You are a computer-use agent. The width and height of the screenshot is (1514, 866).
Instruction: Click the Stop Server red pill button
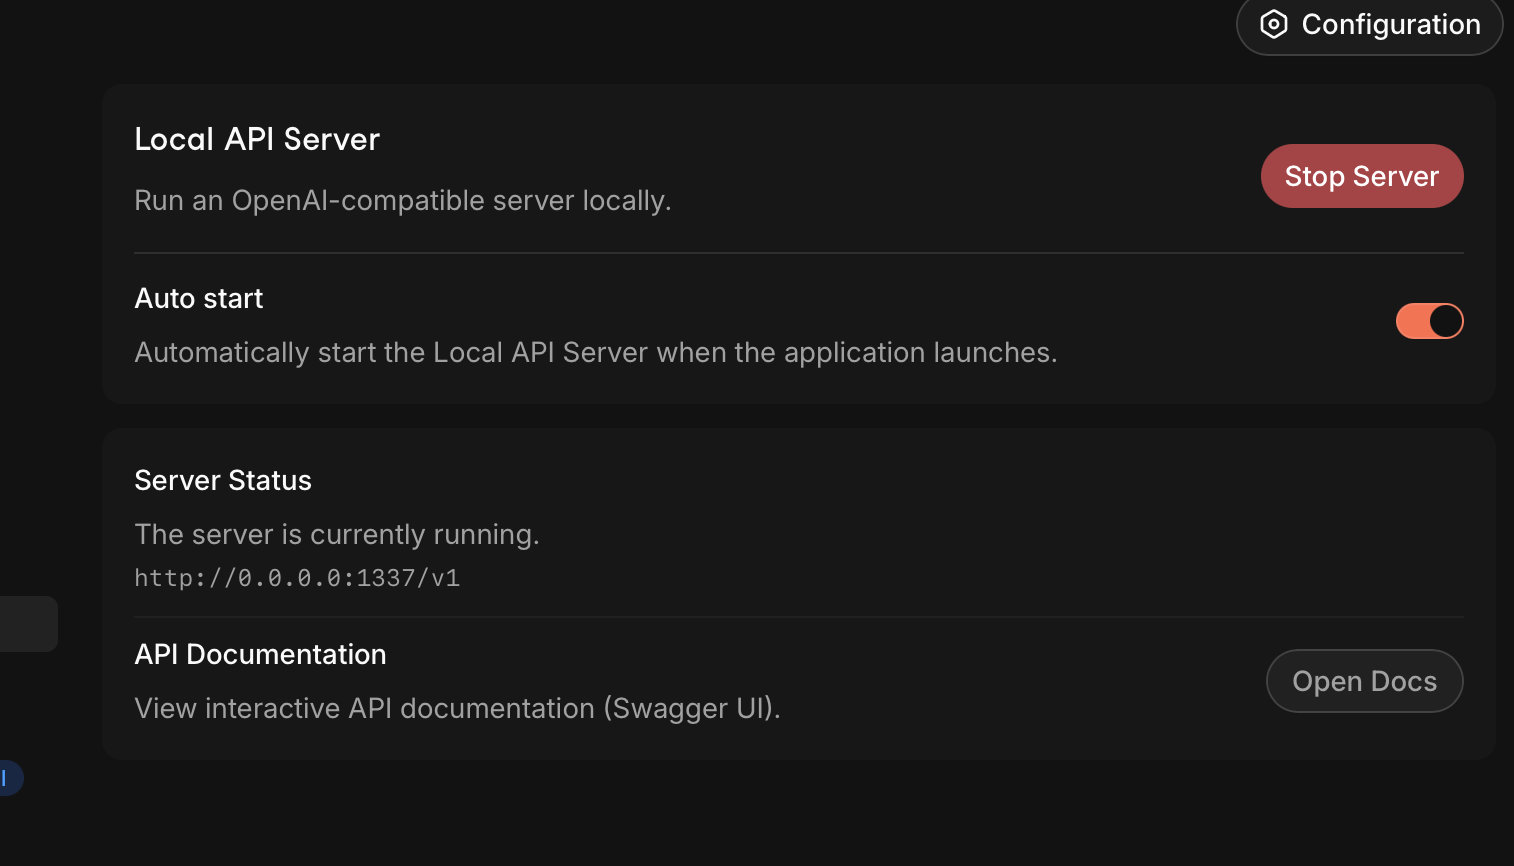[1361, 175]
